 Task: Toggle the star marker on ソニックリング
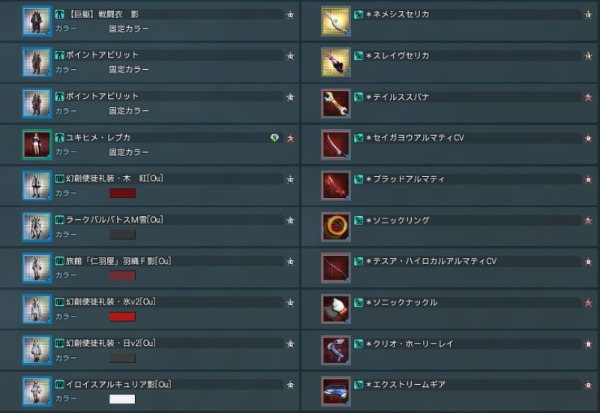click(588, 220)
